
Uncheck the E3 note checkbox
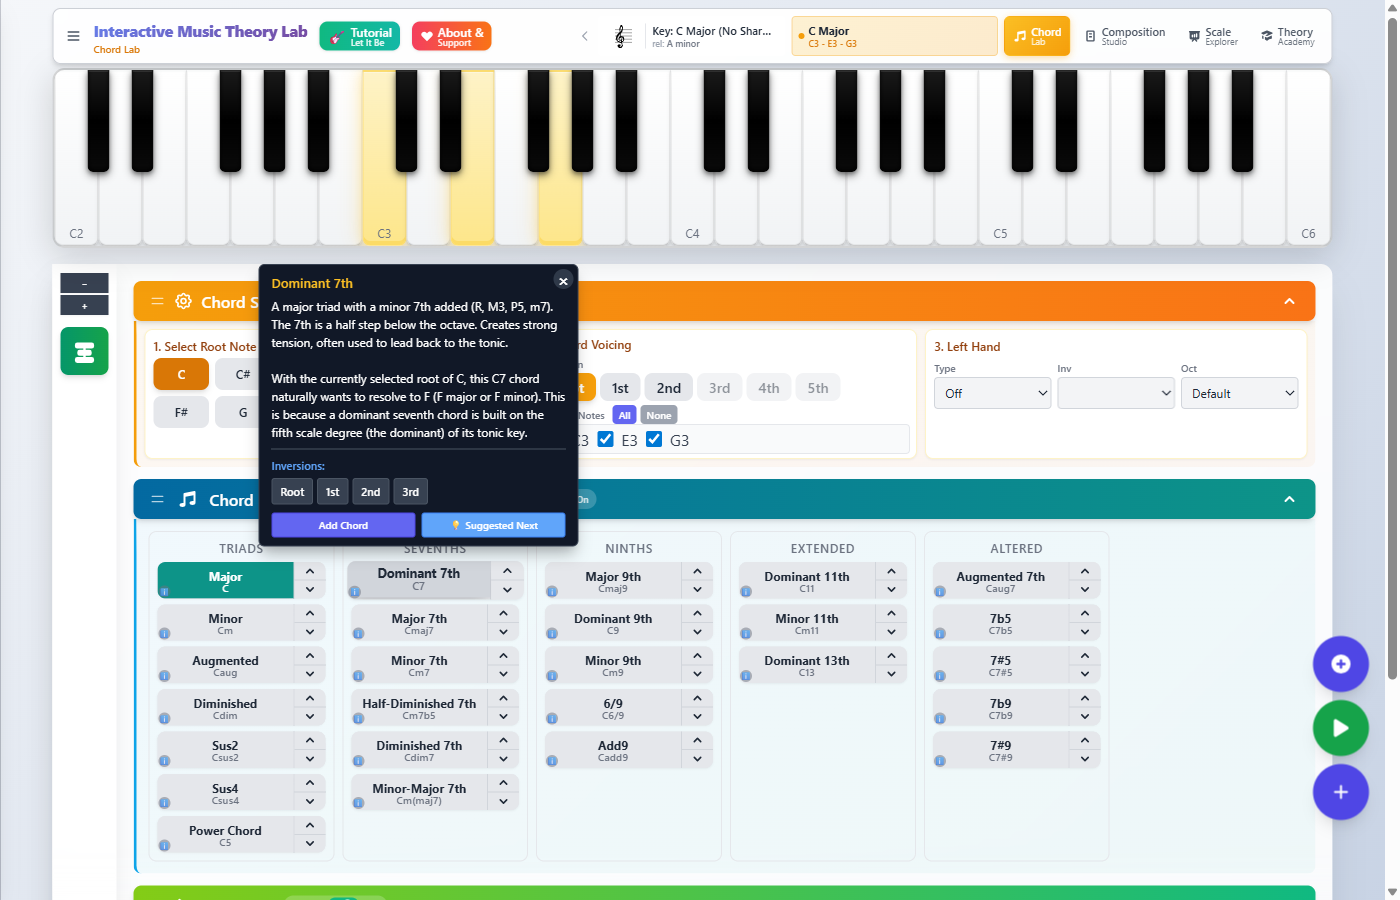point(605,439)
